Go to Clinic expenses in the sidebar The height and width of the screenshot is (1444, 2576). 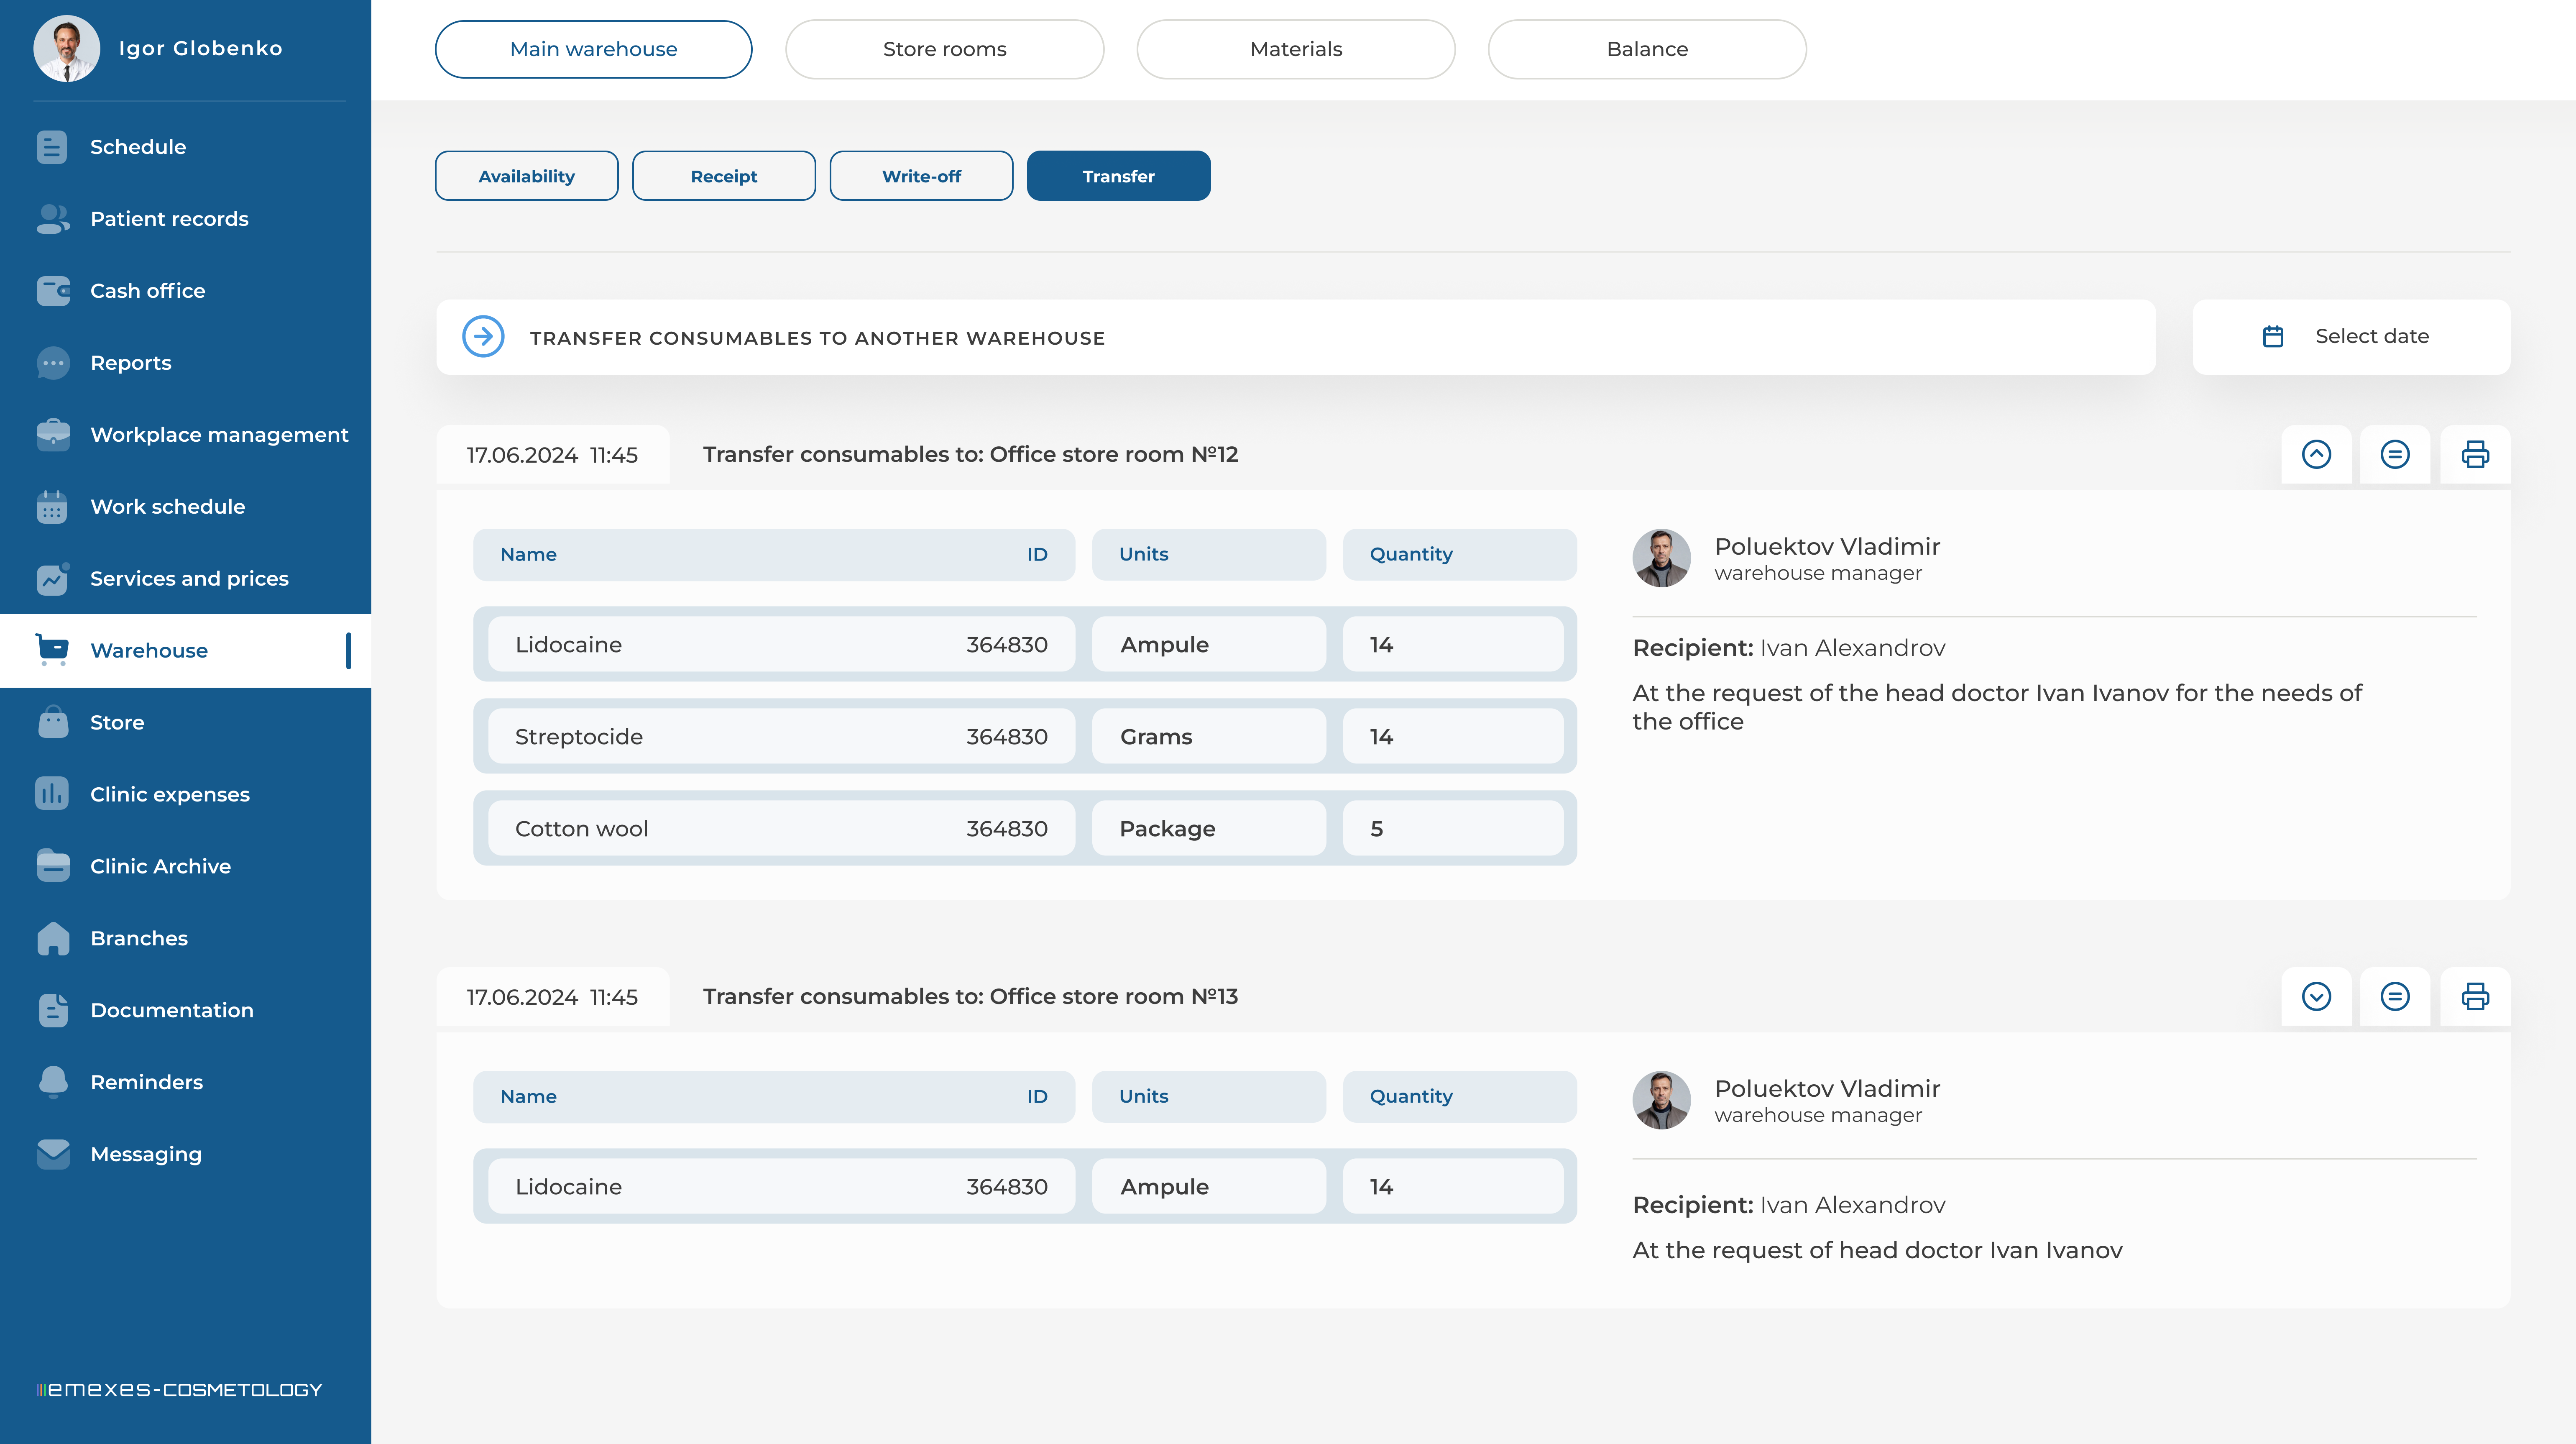click(169, 794)
